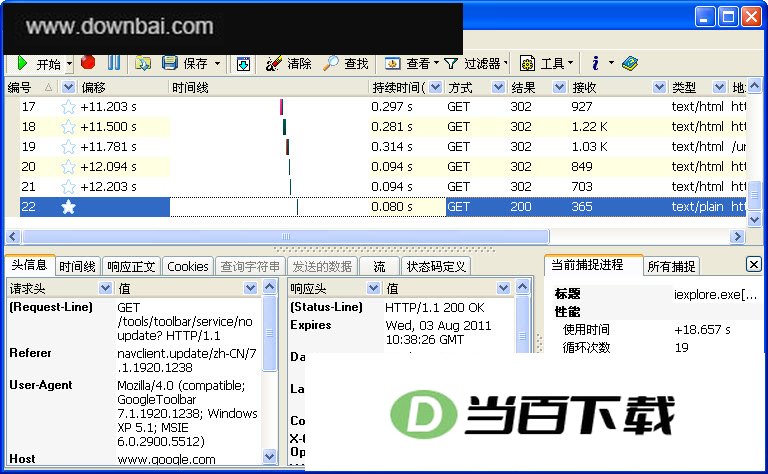Open filter dropdown on 接收 column header
This screenshot has height=474, width=768.
pyautogui.click(x=659, y=87)
